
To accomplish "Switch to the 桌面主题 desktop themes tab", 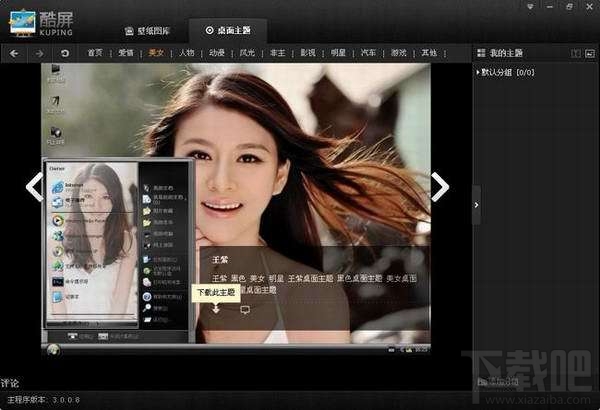I will point(228,30).
